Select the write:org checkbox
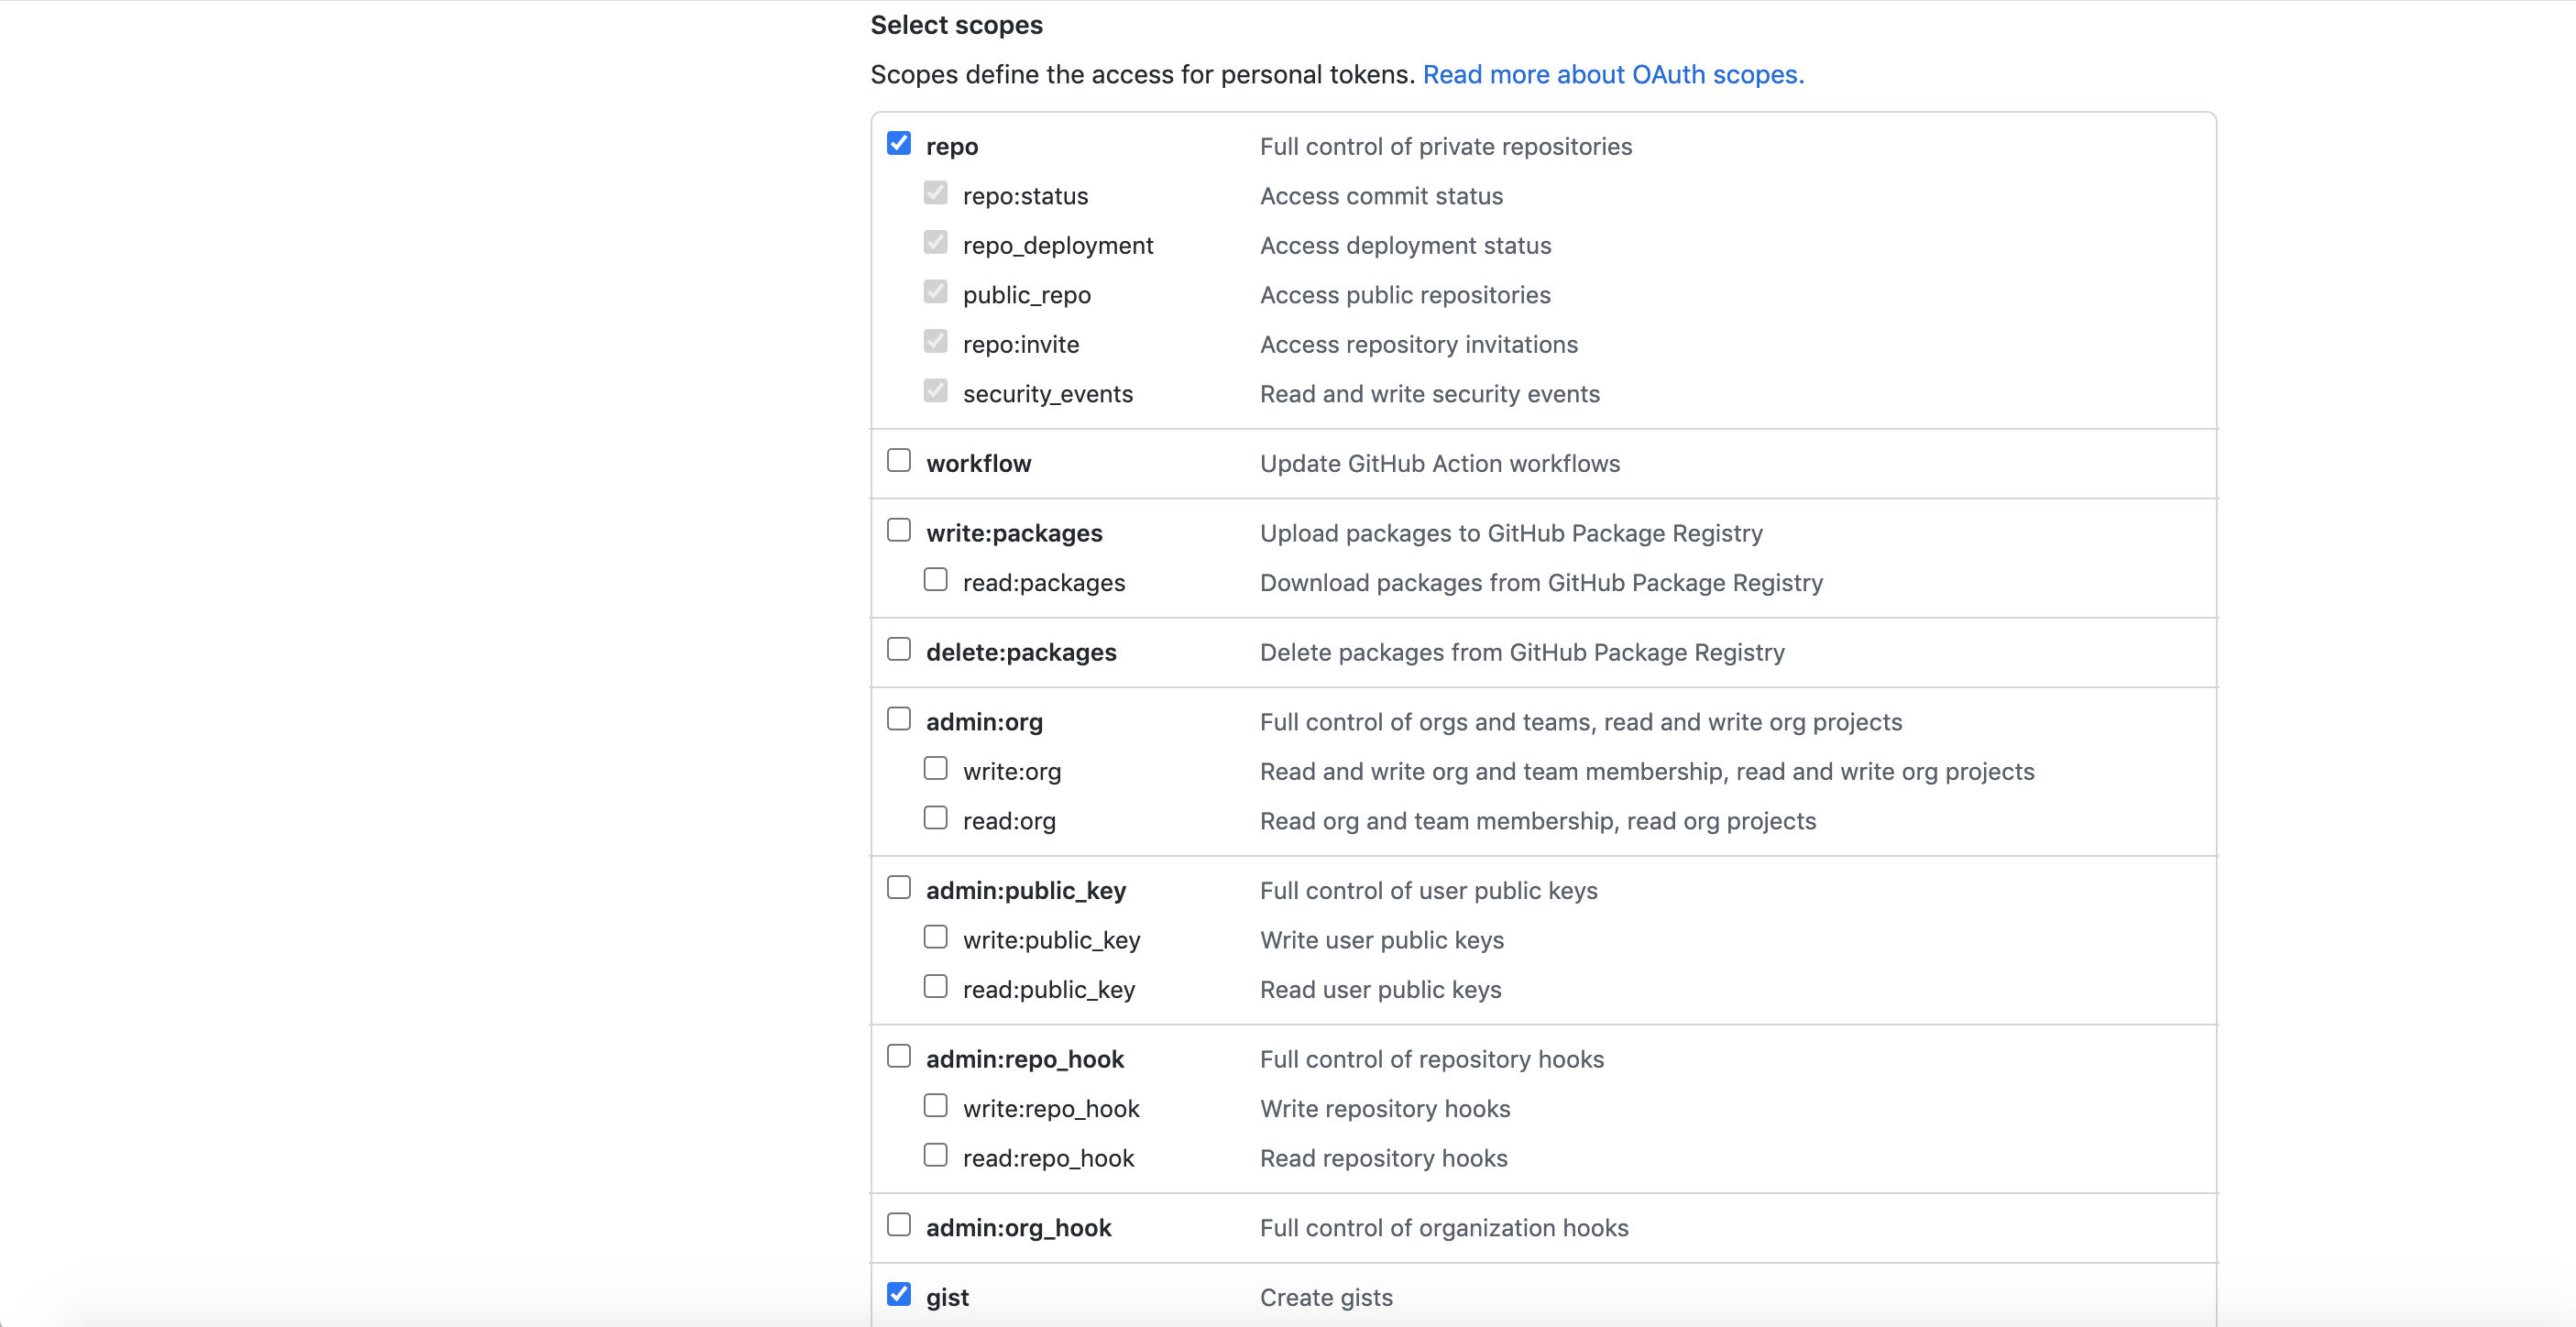Screen dimensions: 2576x1327 pyautogui.click(x=935, y=769)
